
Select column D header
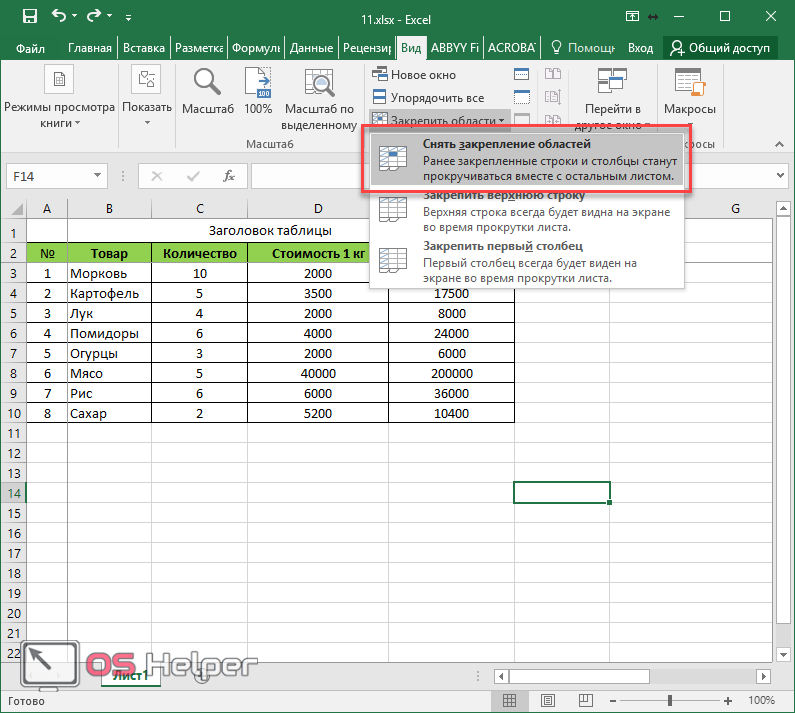point(318,208)
